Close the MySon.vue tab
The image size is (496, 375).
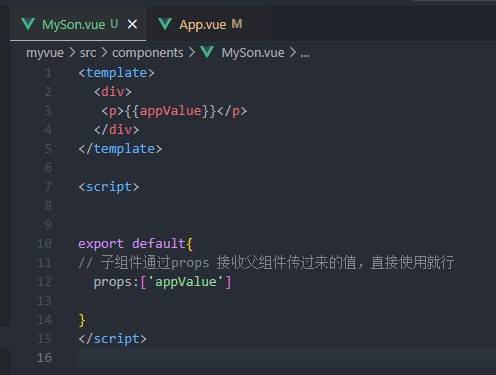tap(132, 24)
